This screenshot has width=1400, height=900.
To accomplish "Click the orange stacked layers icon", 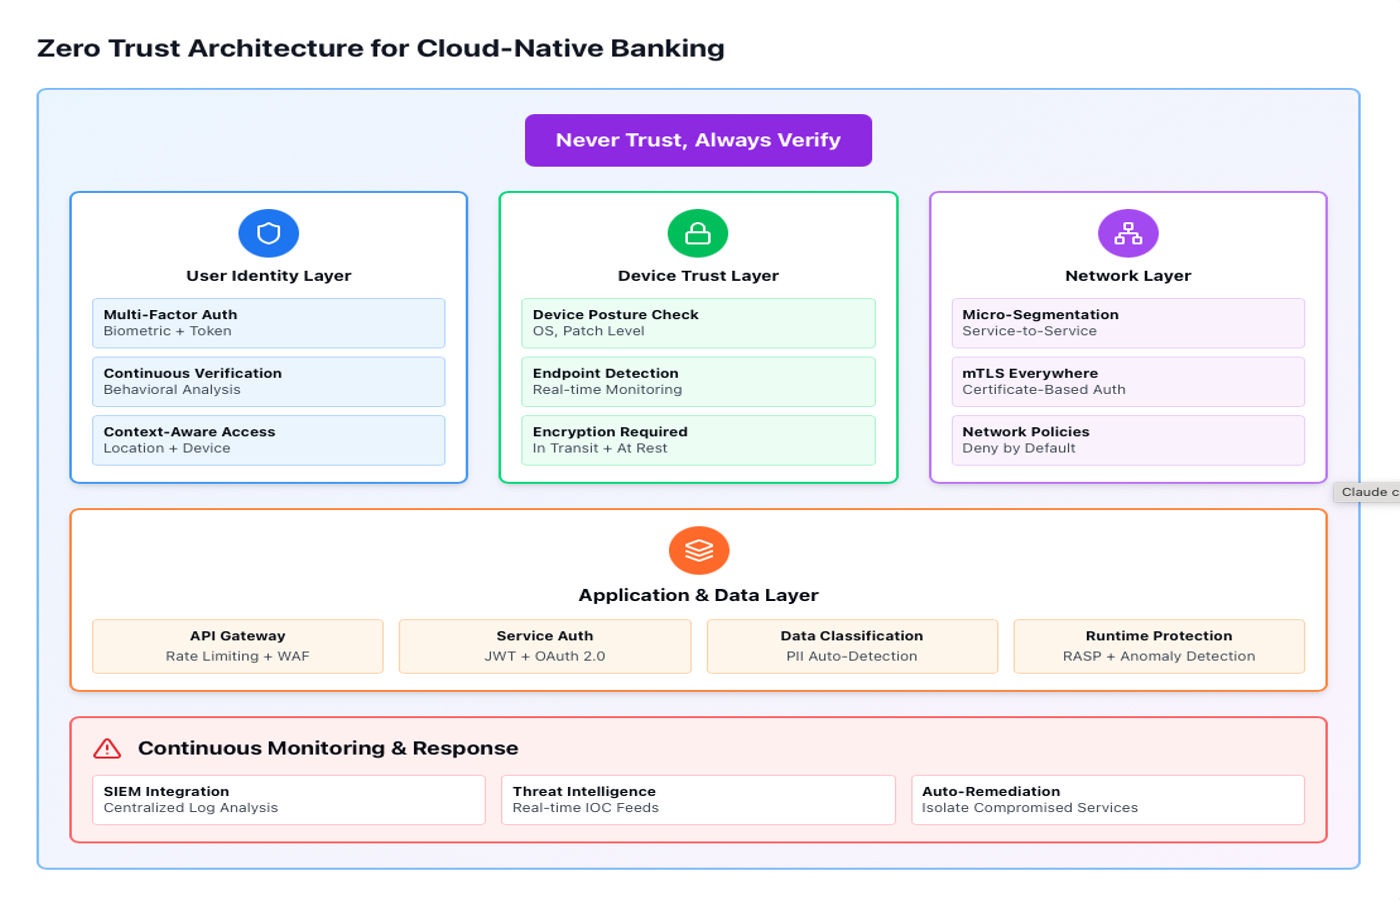I will click(699, 550).
